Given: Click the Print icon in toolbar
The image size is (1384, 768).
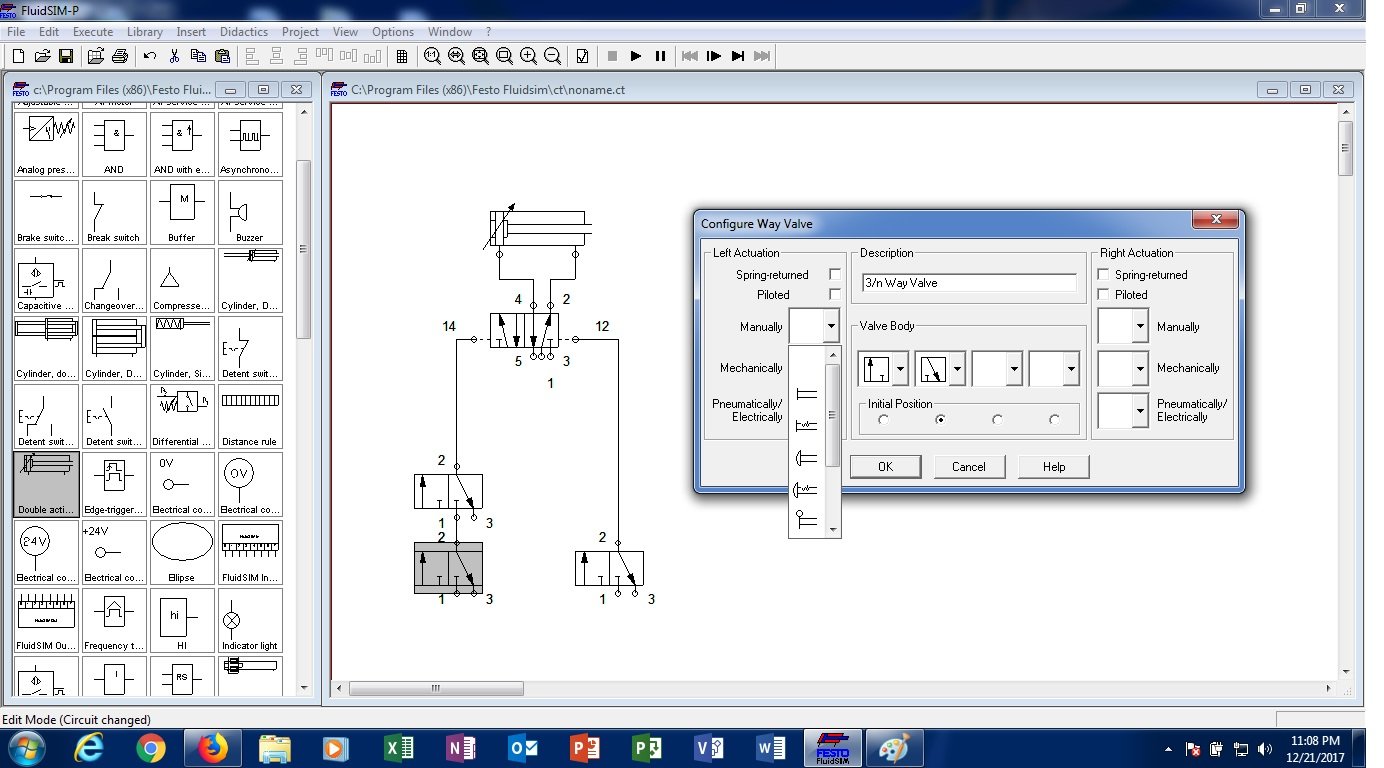Looking at the screenshot, I should pyautogui.click(x=120, y=56).
